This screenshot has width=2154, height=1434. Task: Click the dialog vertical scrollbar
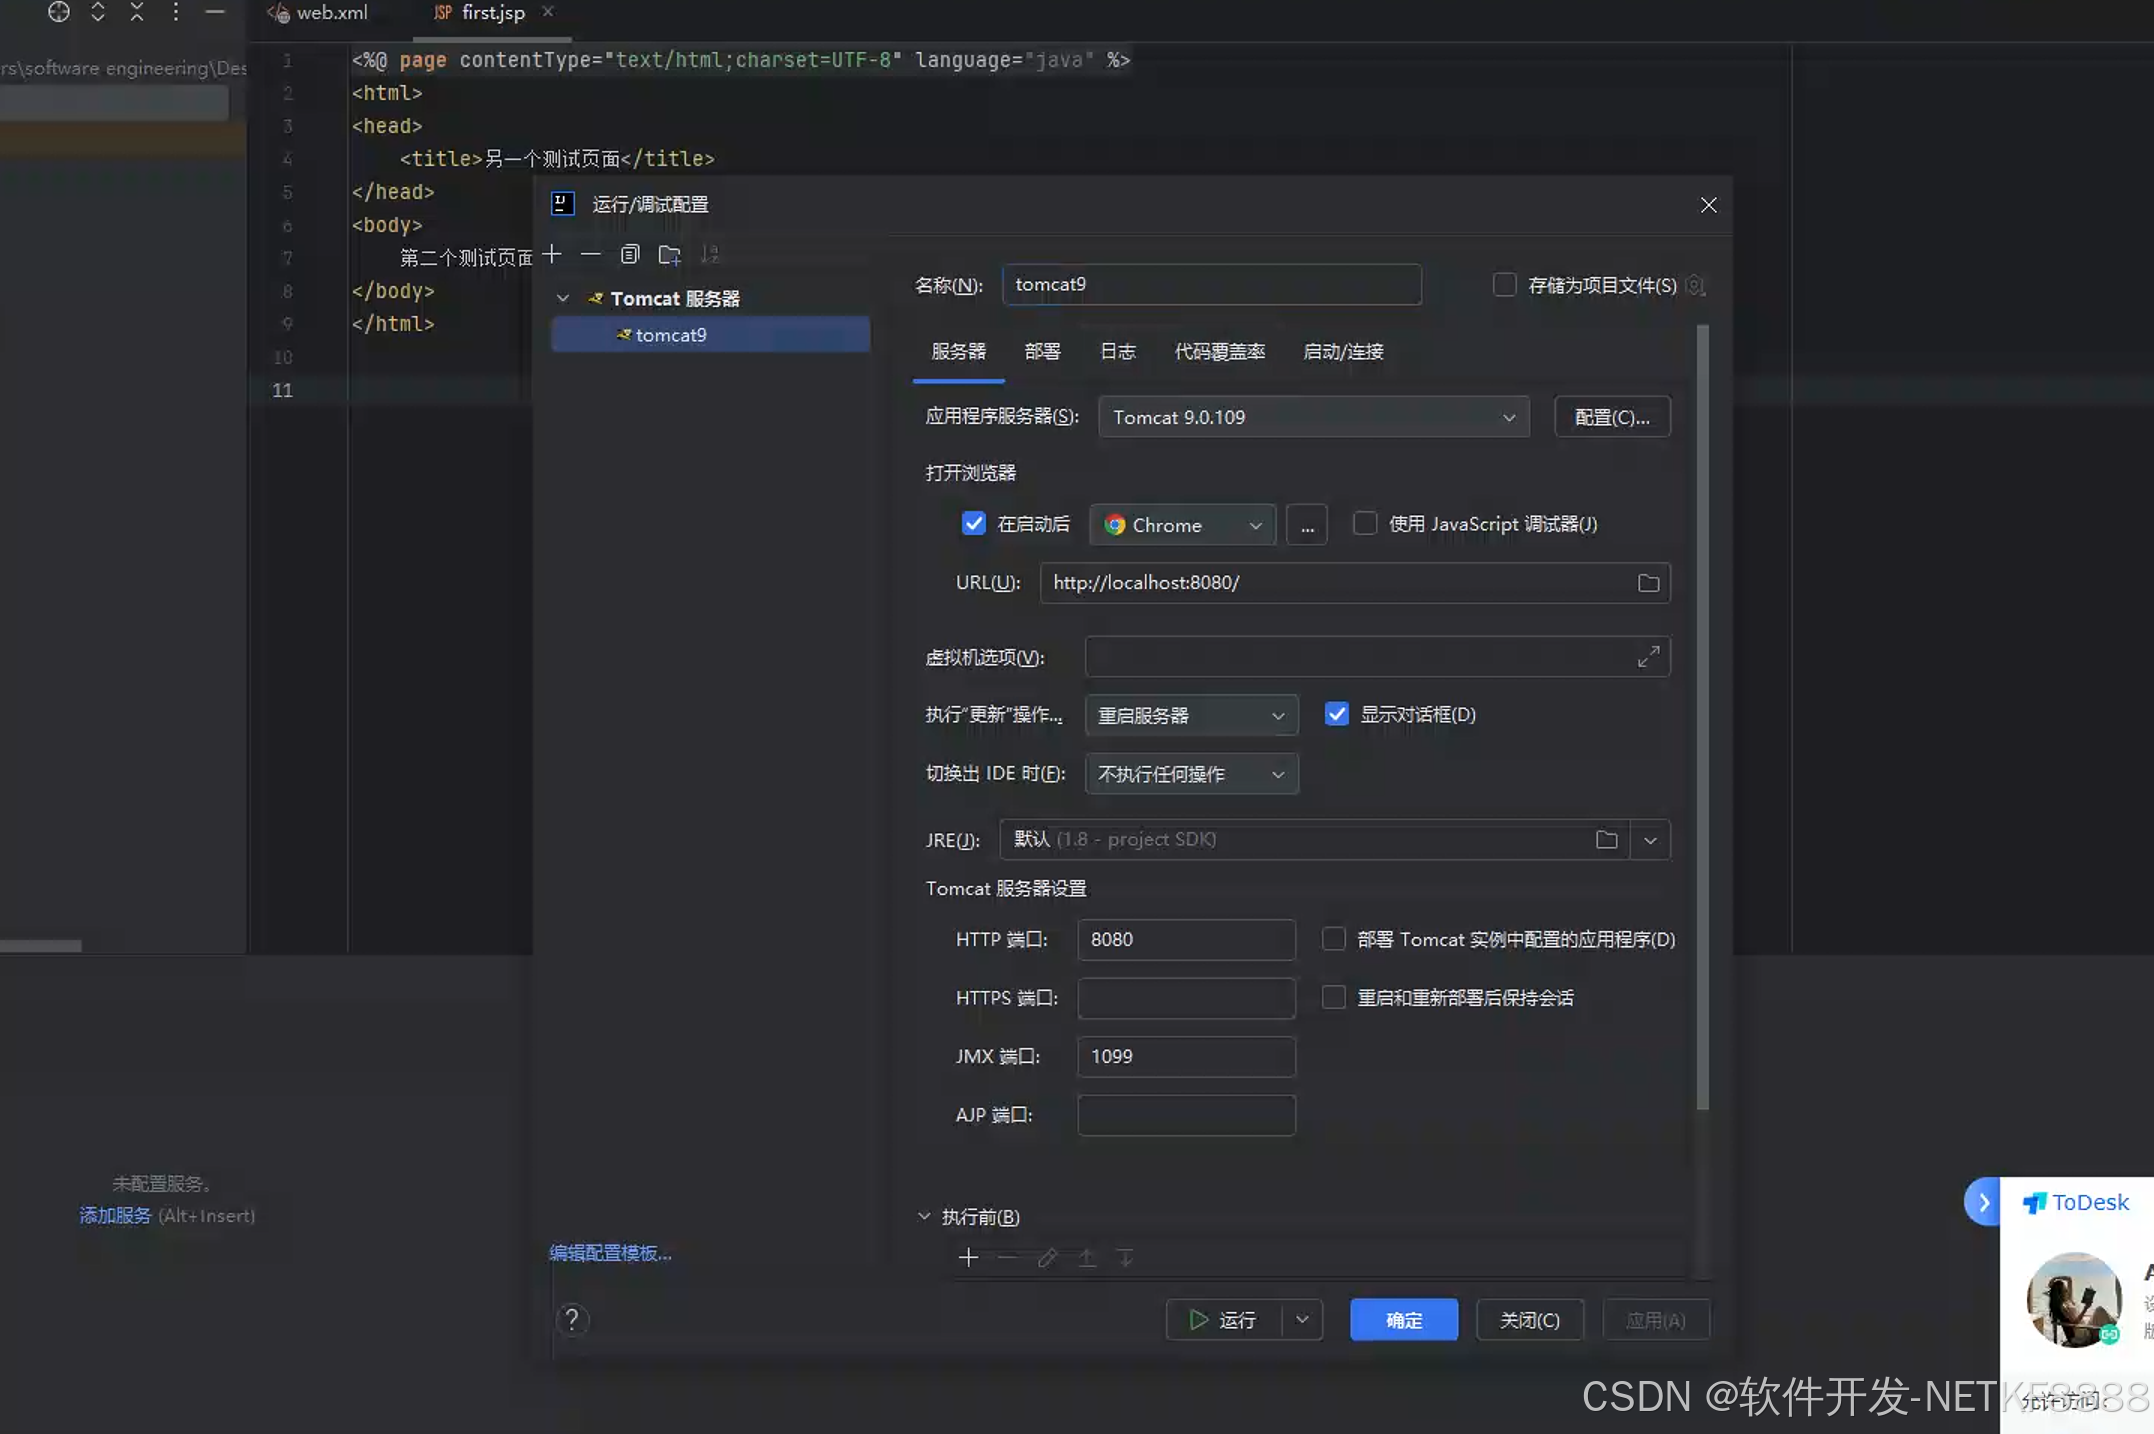tap(1702, 716)
